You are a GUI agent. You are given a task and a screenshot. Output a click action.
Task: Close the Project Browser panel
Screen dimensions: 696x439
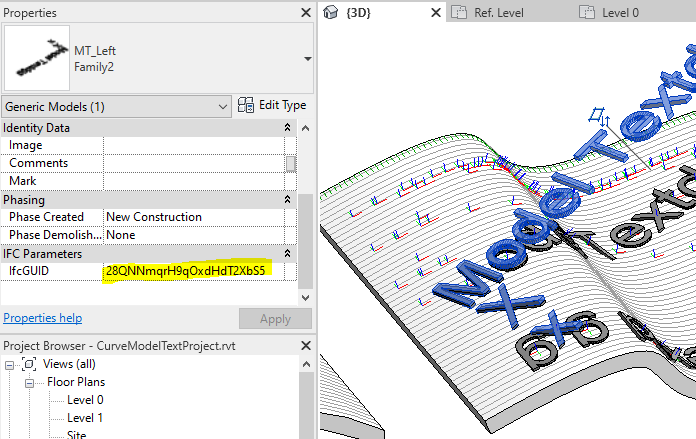[305, 345]
